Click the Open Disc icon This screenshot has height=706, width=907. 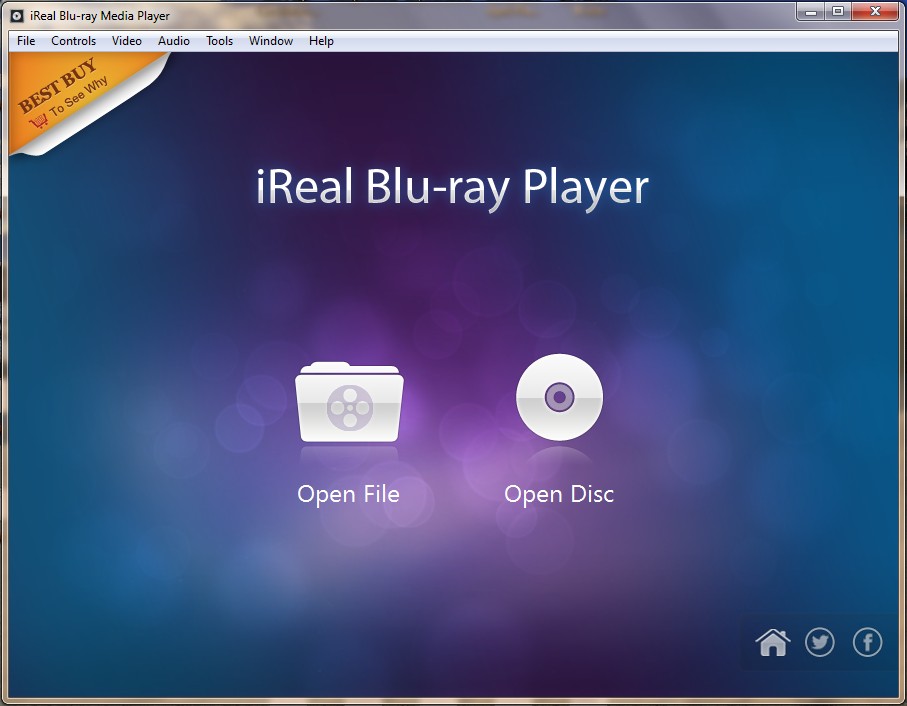pos(559,397)
